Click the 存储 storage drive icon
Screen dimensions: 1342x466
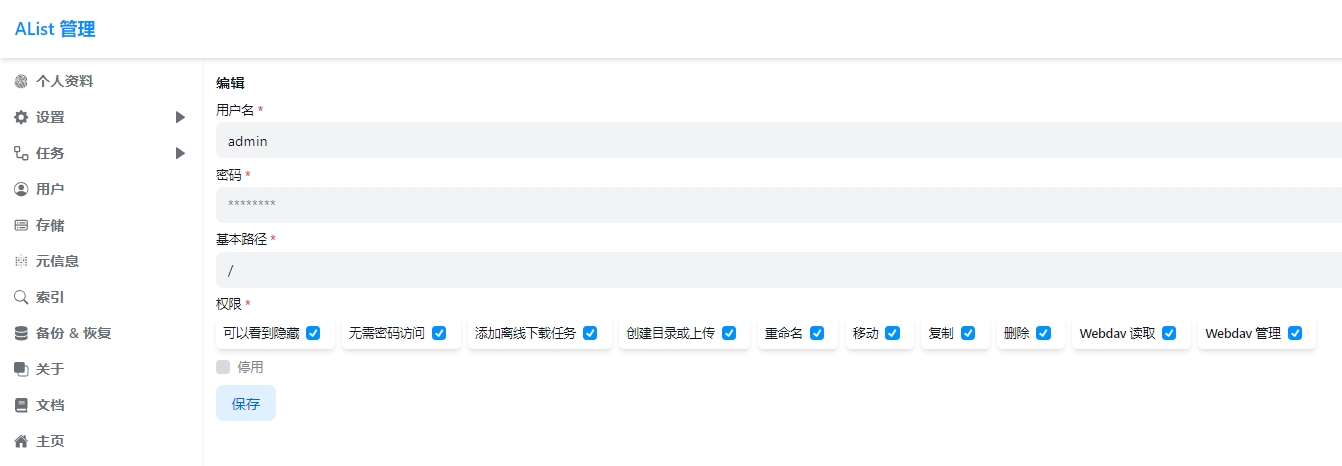point(21,225)
